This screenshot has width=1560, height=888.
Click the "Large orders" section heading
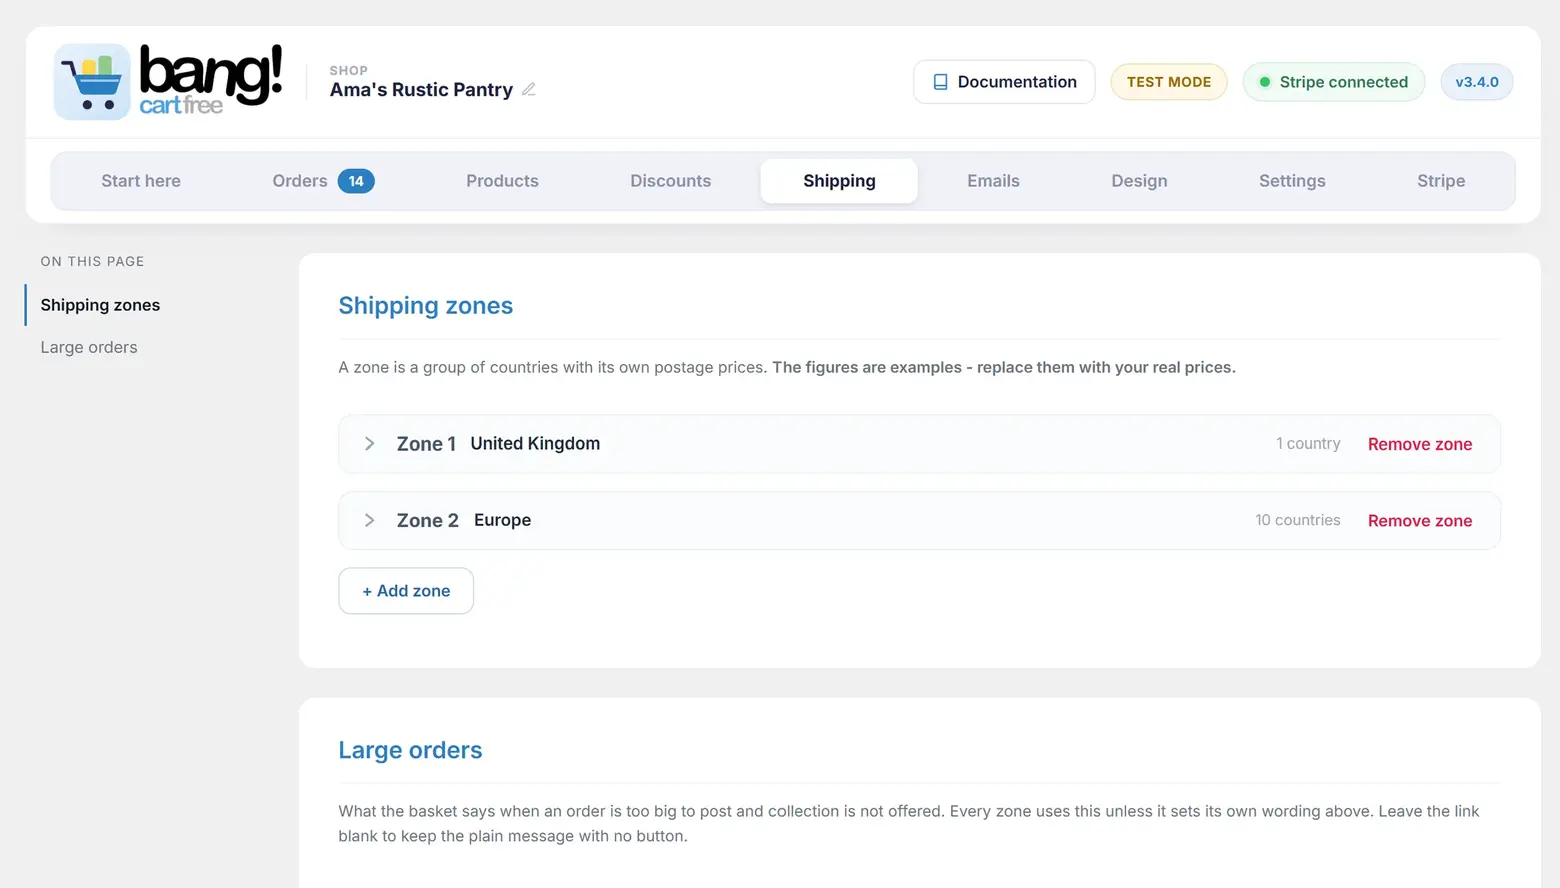[410, 750]
